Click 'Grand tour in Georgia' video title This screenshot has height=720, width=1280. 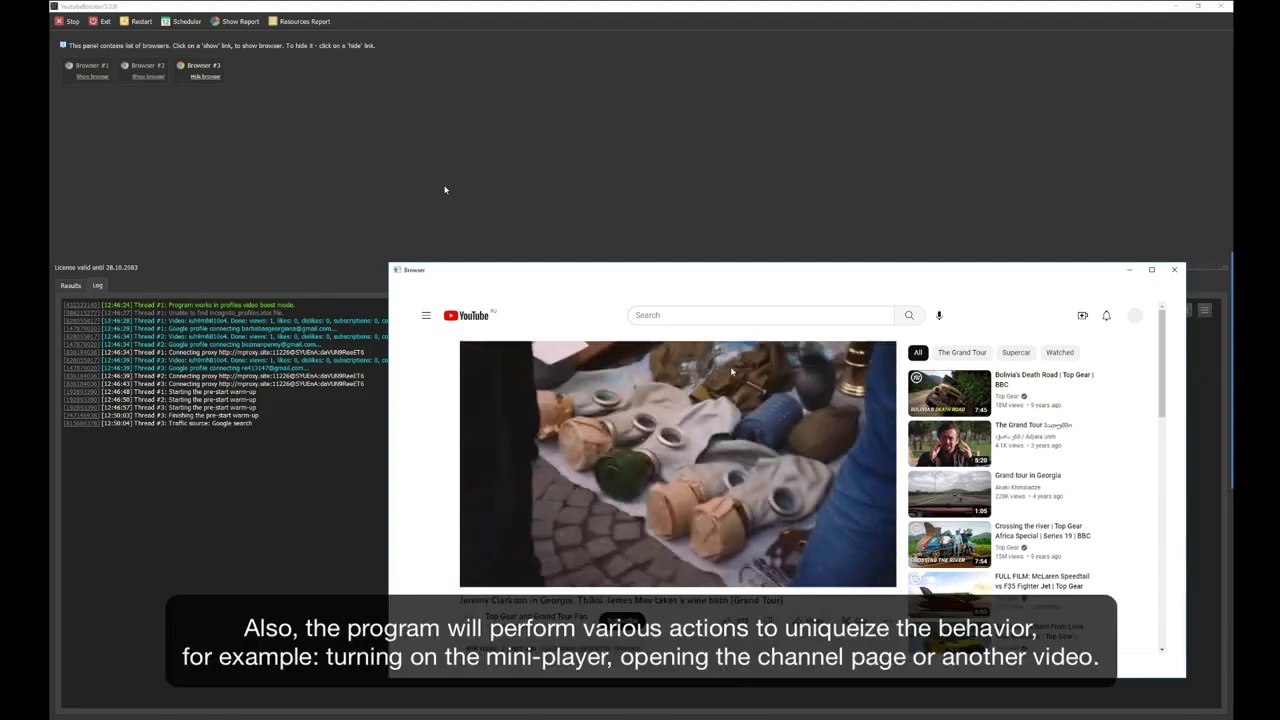click(x=1028, y=475)
